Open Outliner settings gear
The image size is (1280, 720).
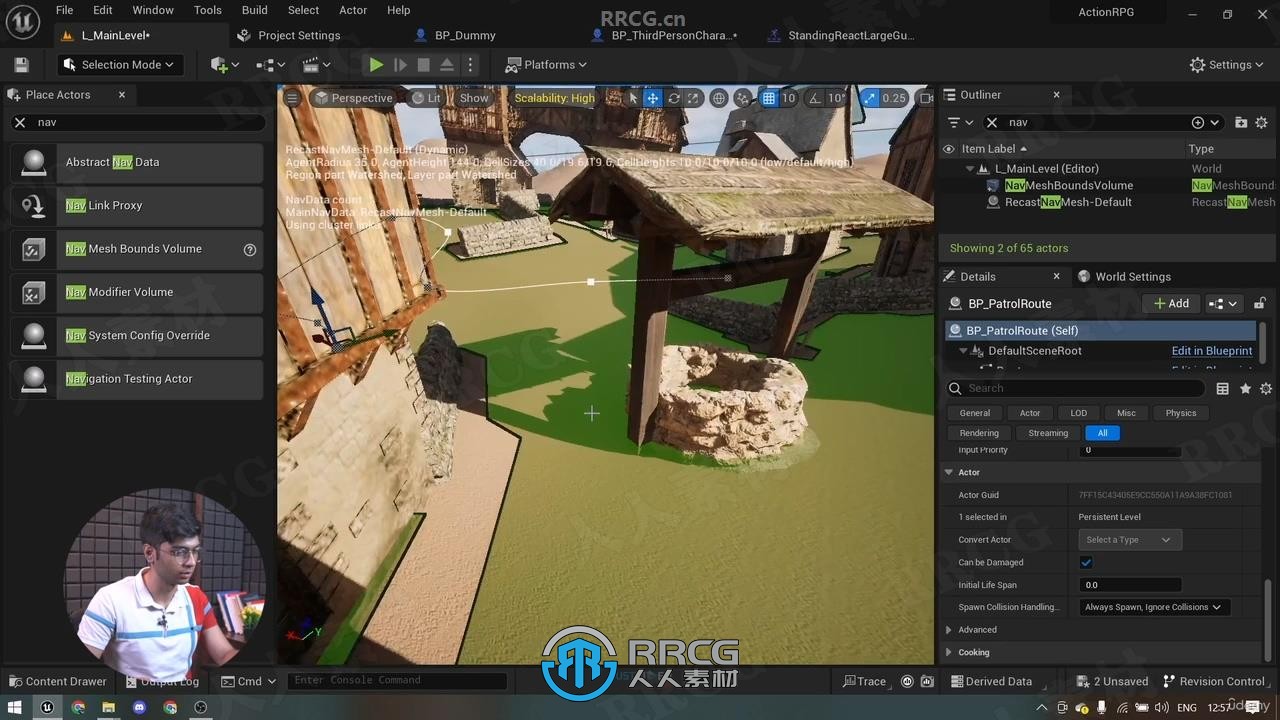[x=1262, y=122]
